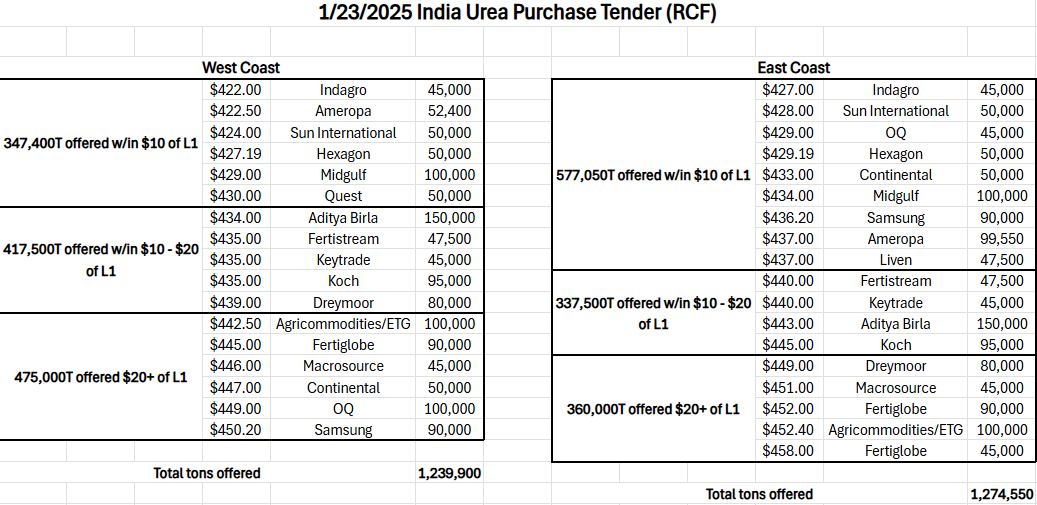Image resolution: width=1037 pixels, height=505 pixels.
Task: Select the 577,050T offered w/in $10 cell
Action: click(654, 175)
